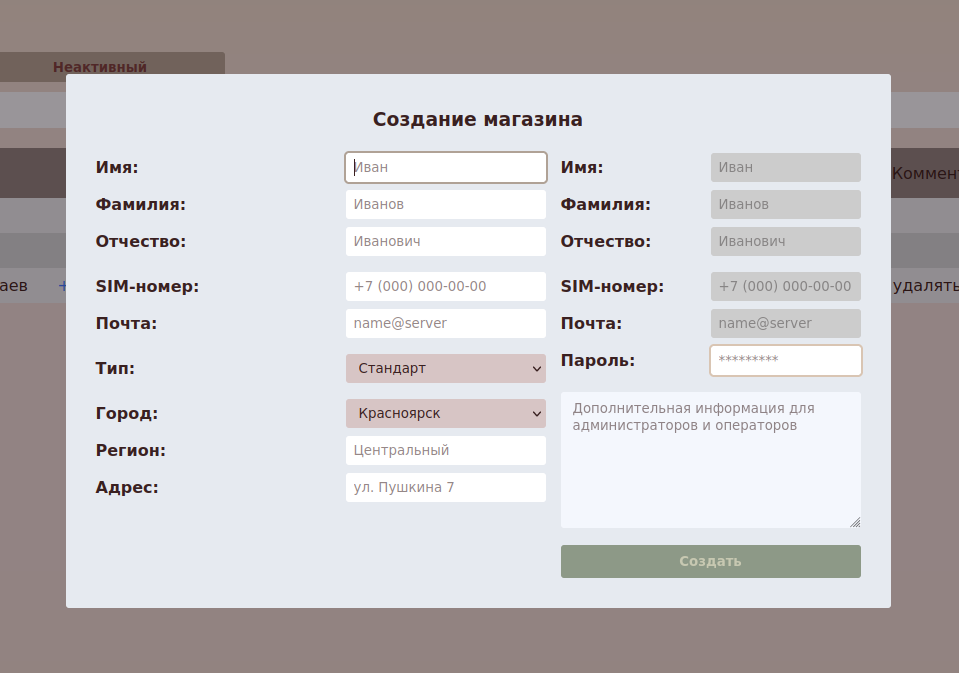Click the white SIM-номер phone field
This screenshot has height=673, width=959.
[445, 287]
